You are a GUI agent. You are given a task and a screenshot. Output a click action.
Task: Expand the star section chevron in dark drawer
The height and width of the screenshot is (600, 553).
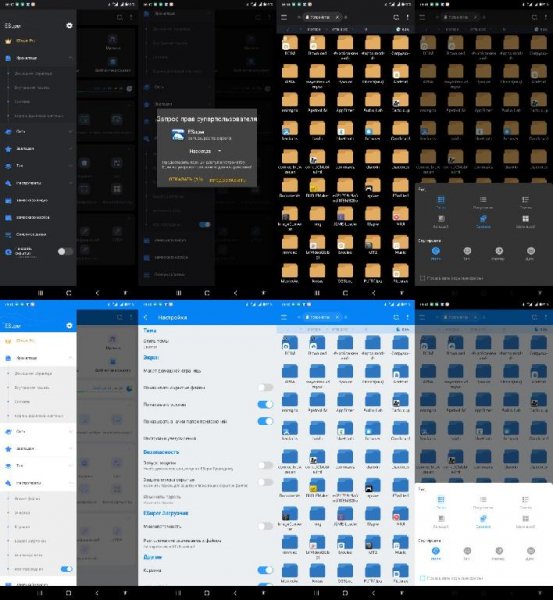70,148
